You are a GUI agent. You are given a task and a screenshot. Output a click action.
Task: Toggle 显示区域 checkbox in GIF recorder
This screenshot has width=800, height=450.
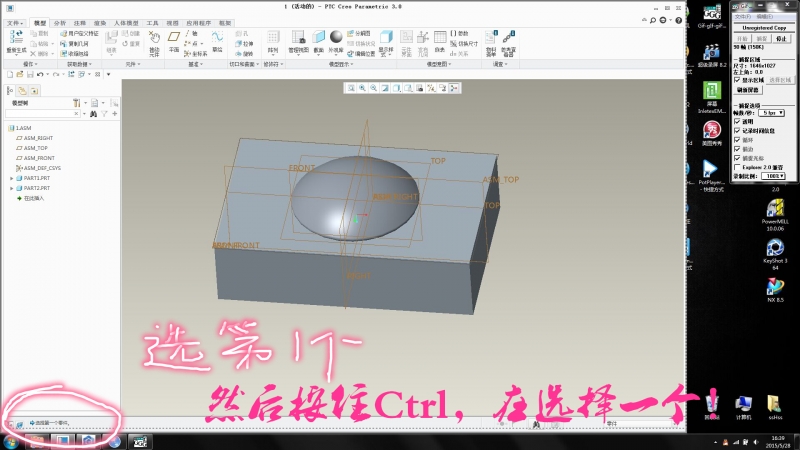(x=737, y=80)
